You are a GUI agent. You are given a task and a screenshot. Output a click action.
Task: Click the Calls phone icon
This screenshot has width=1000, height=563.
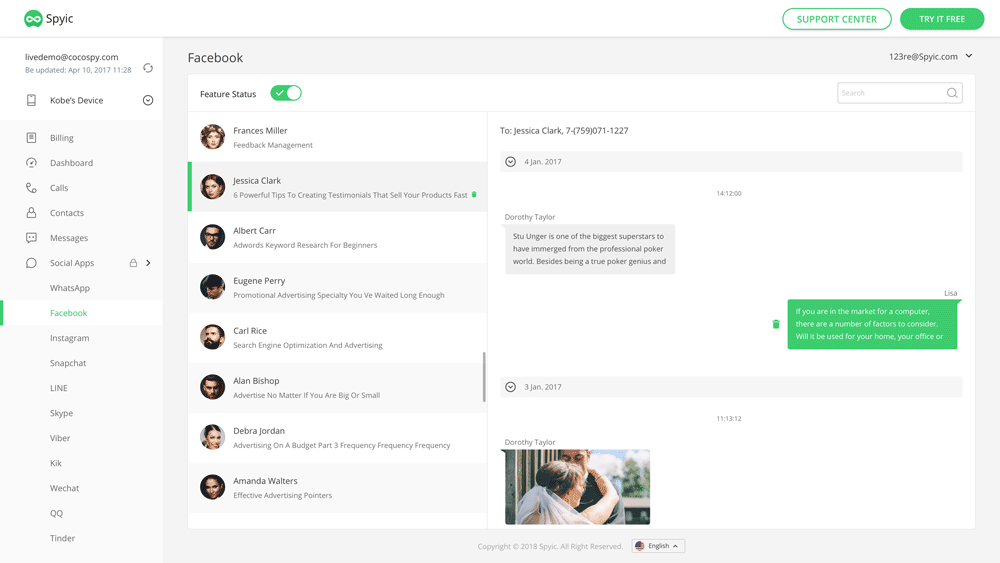click(31, 188)
